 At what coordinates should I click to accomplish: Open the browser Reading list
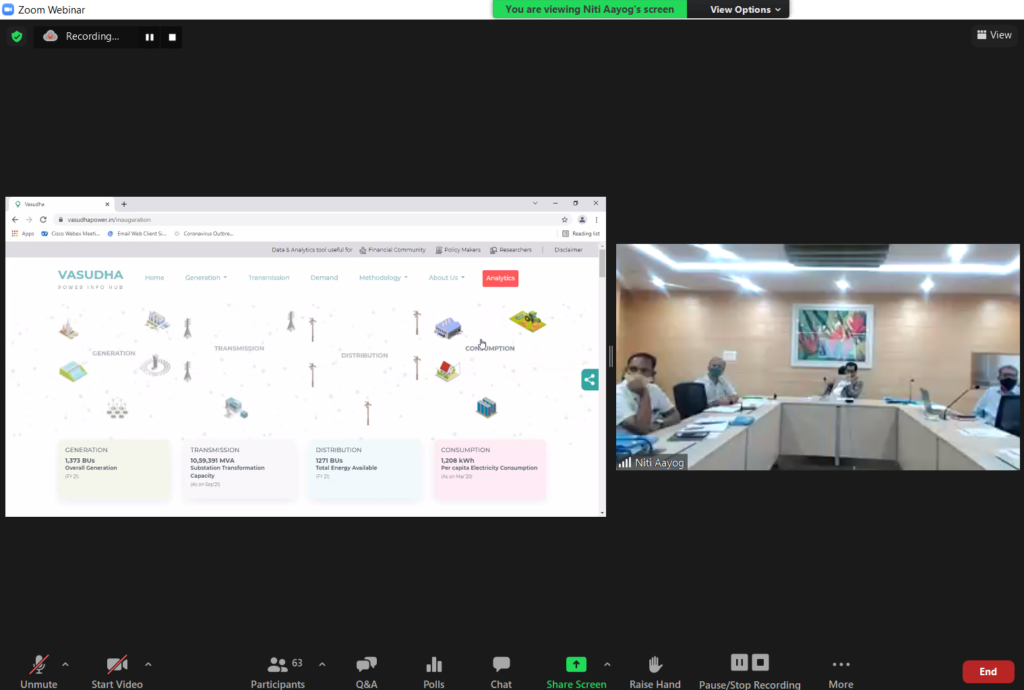[581, 234]
